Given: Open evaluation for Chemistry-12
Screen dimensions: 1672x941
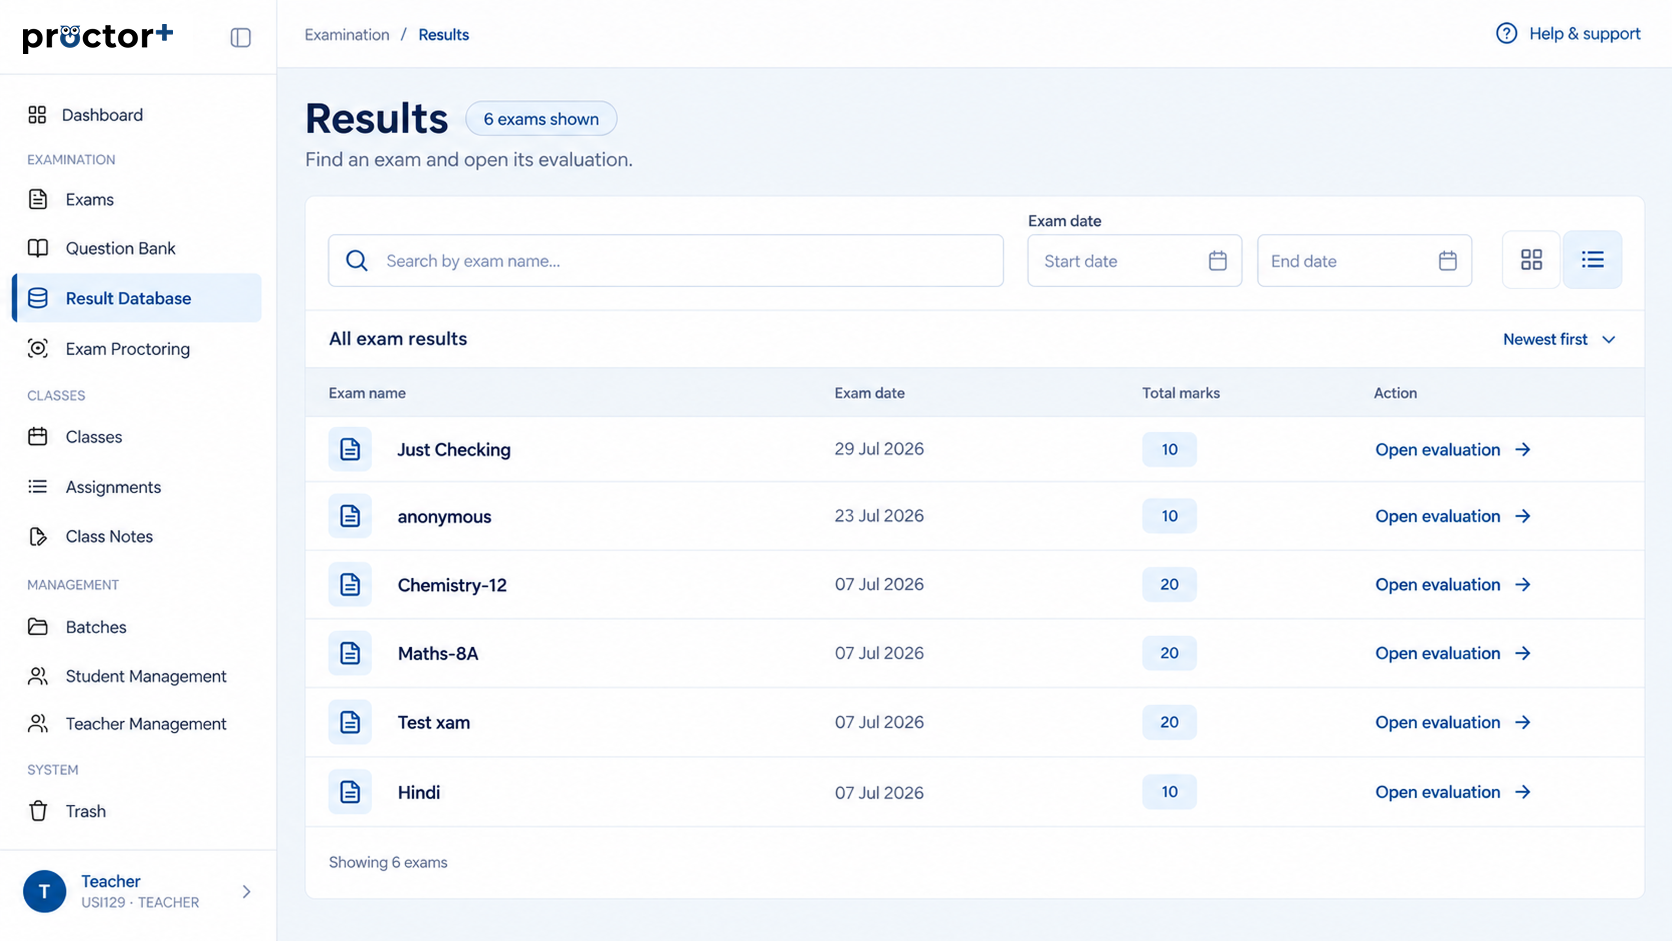Looking at the screenshot, I should click(x=1453, y=584).
